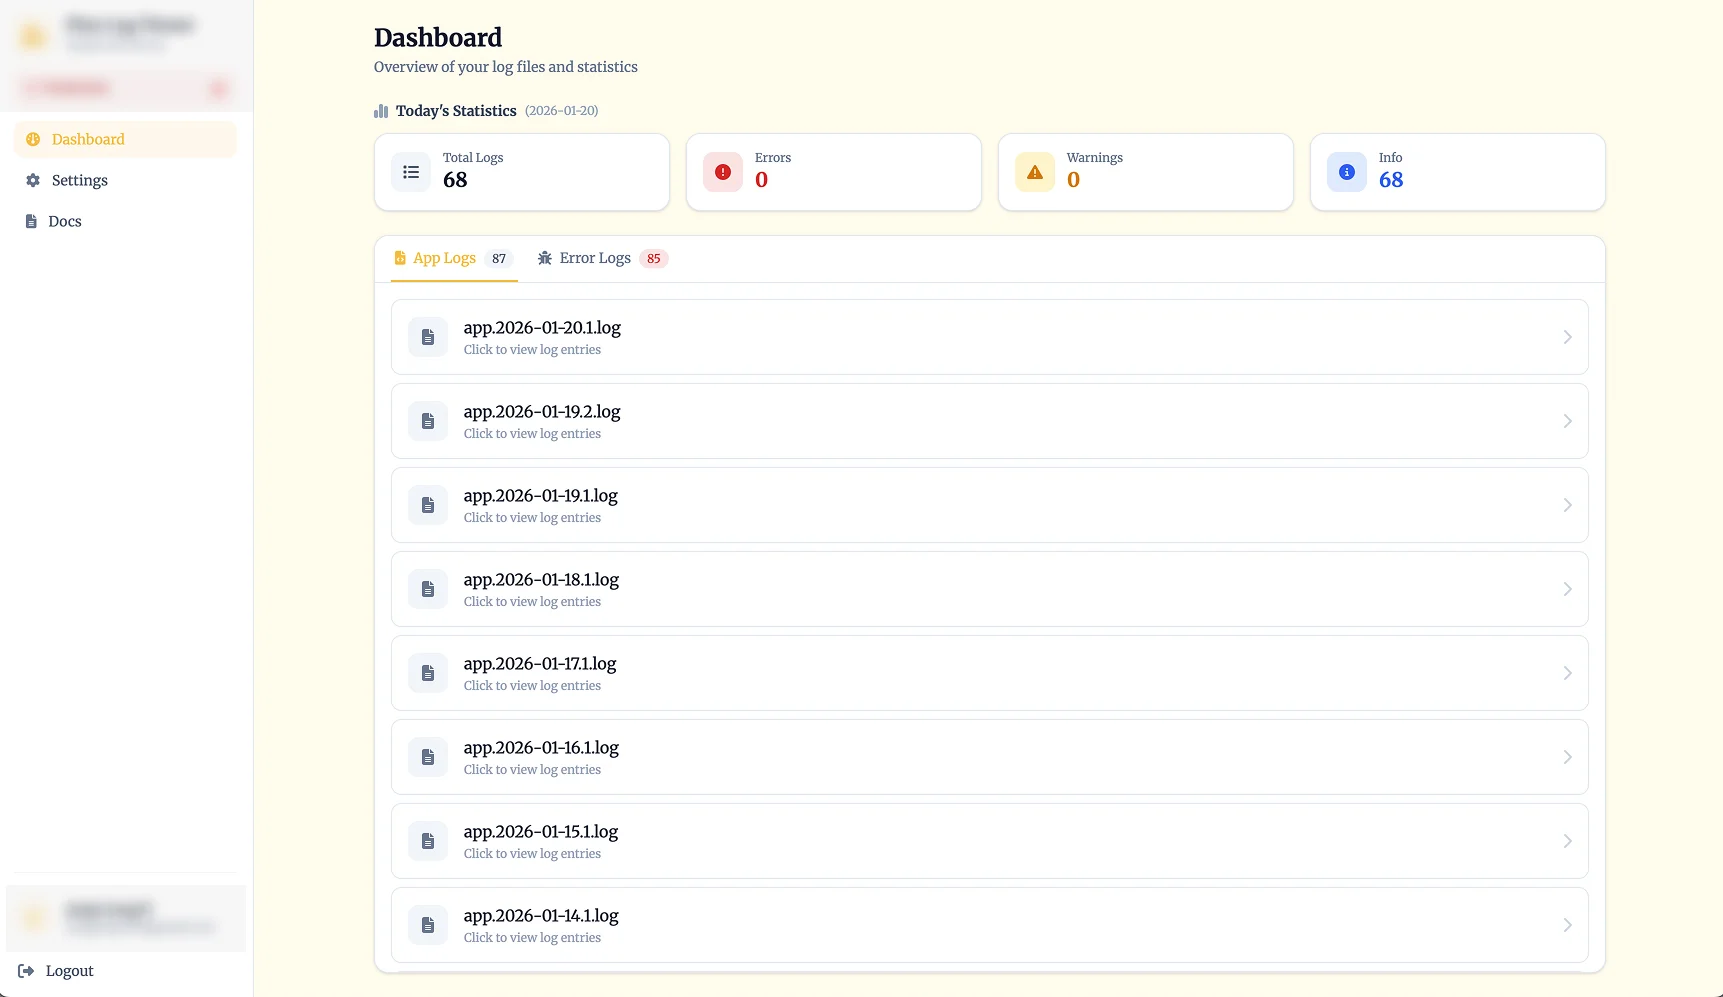Click the App Logs count badge 87
Viewport: 1723px width, 997px height.
click(x=499, y=259)
